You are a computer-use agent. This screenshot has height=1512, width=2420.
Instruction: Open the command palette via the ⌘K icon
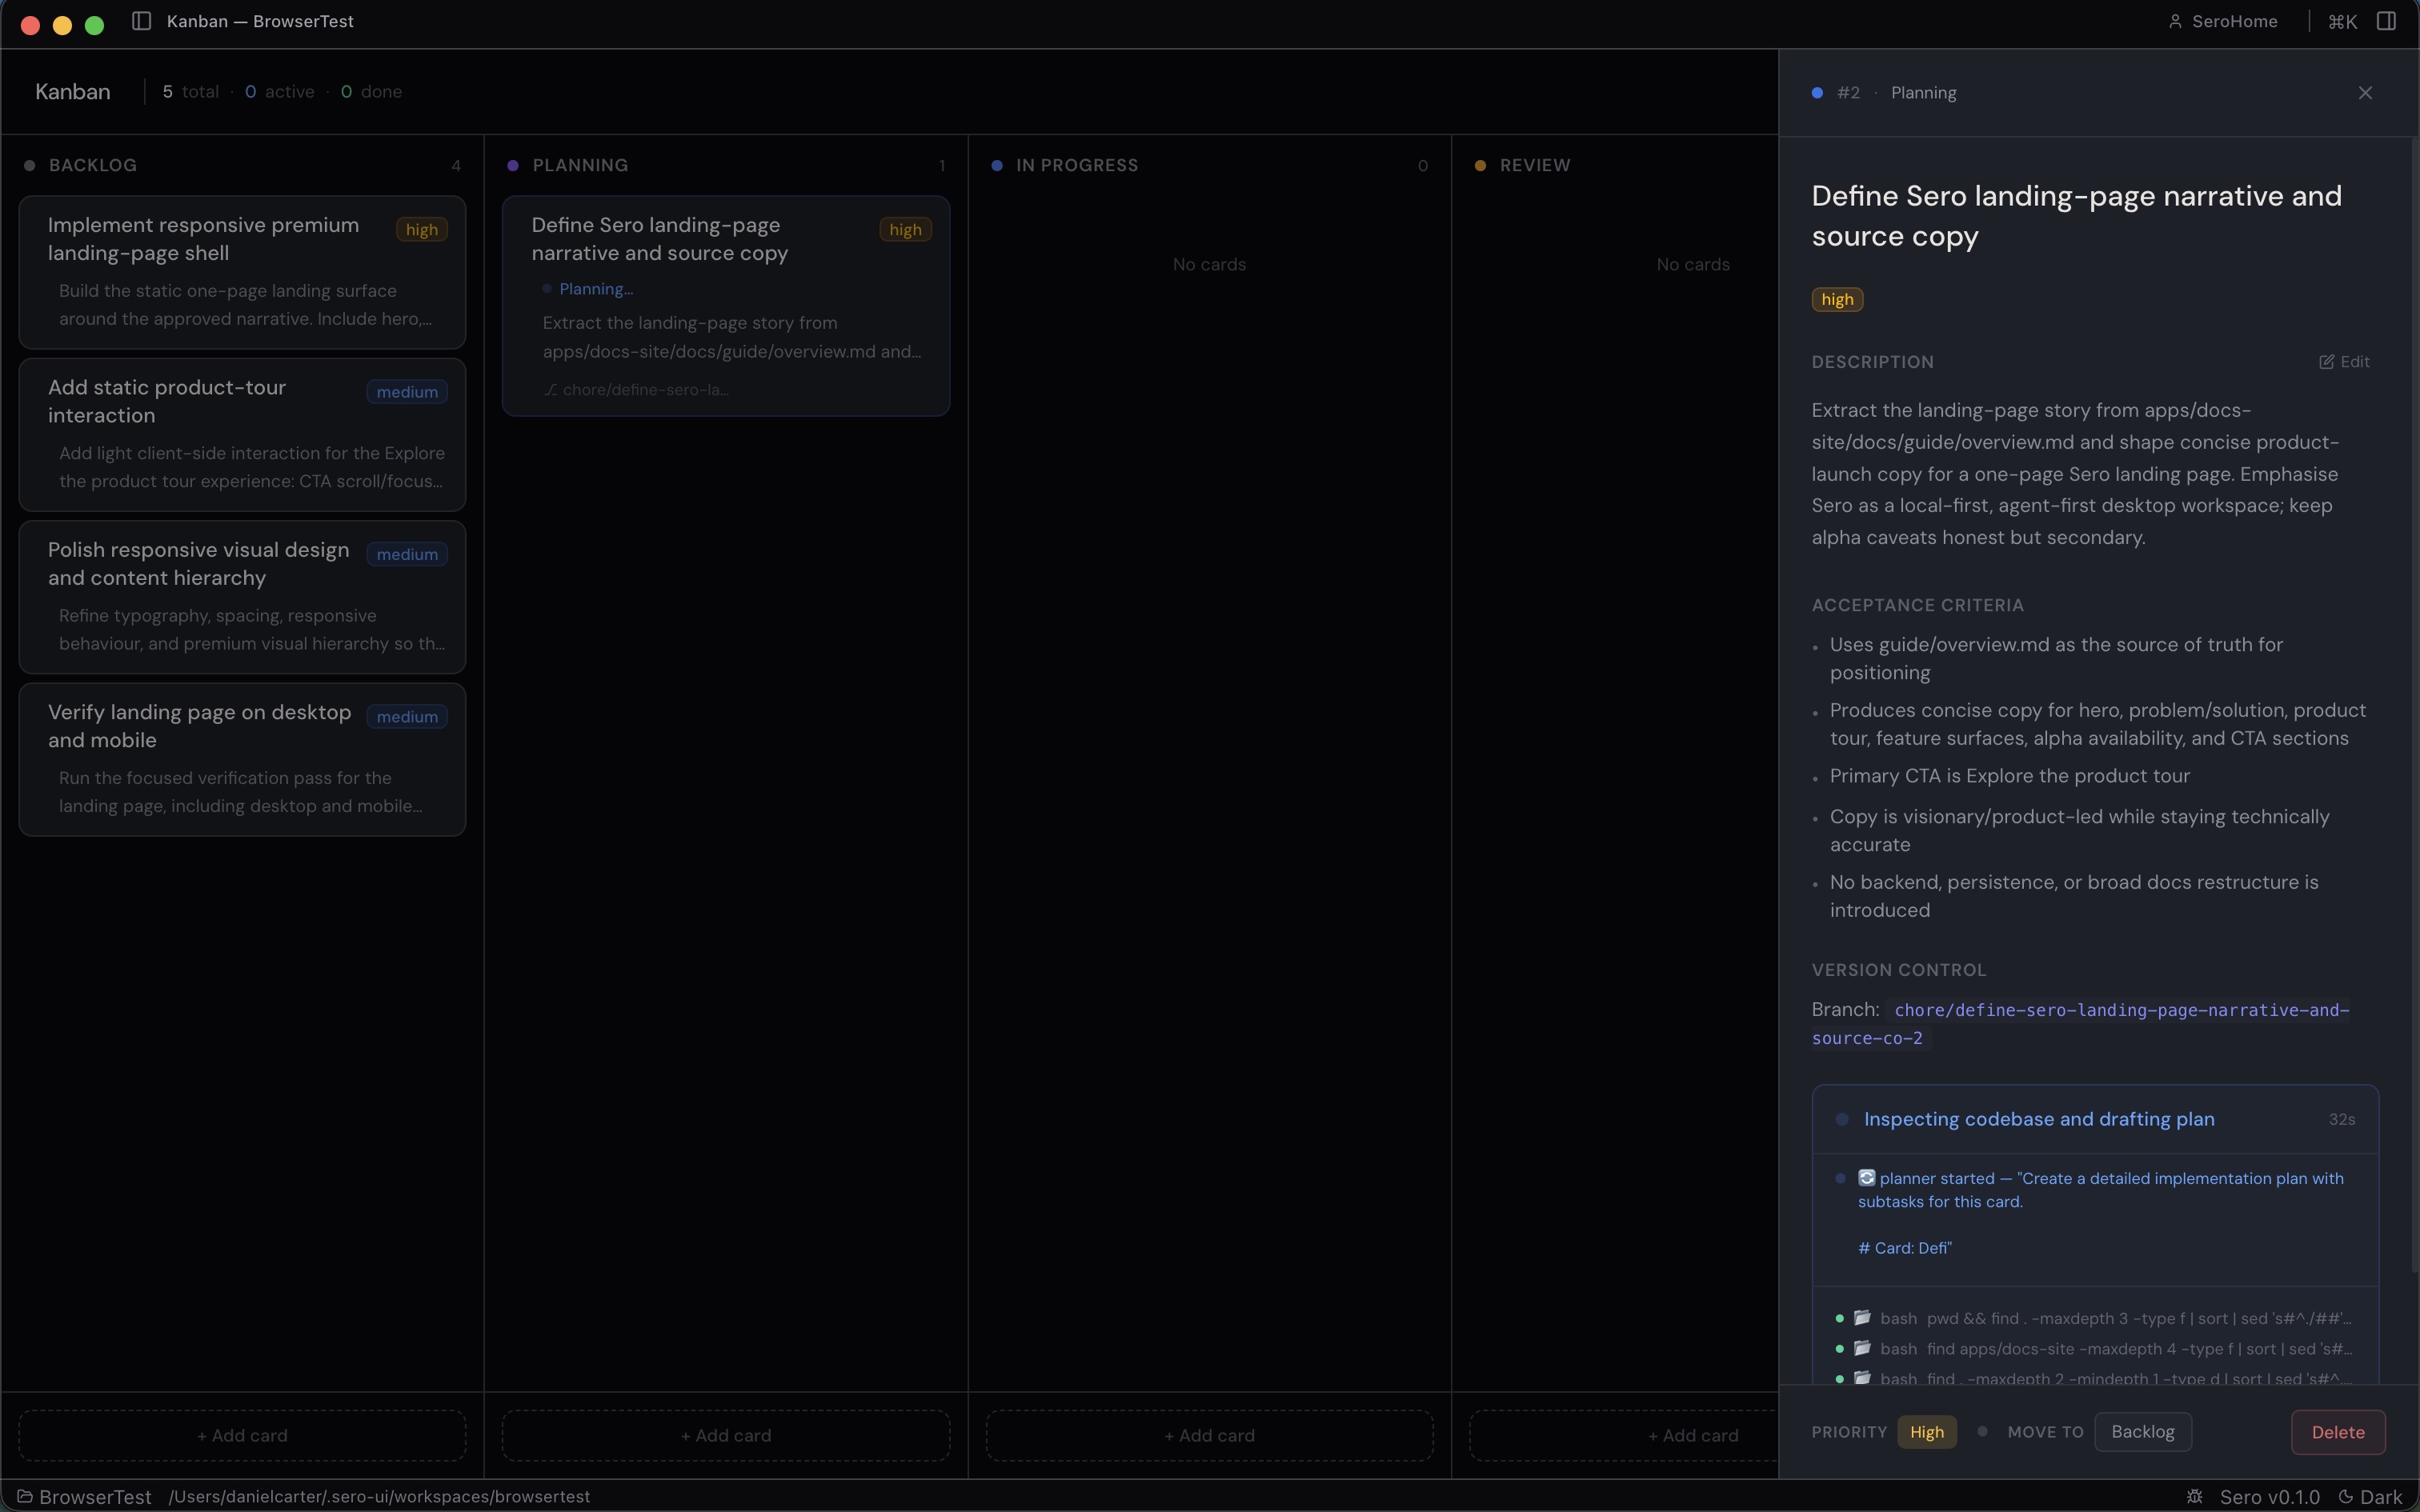pos(2342,20)
